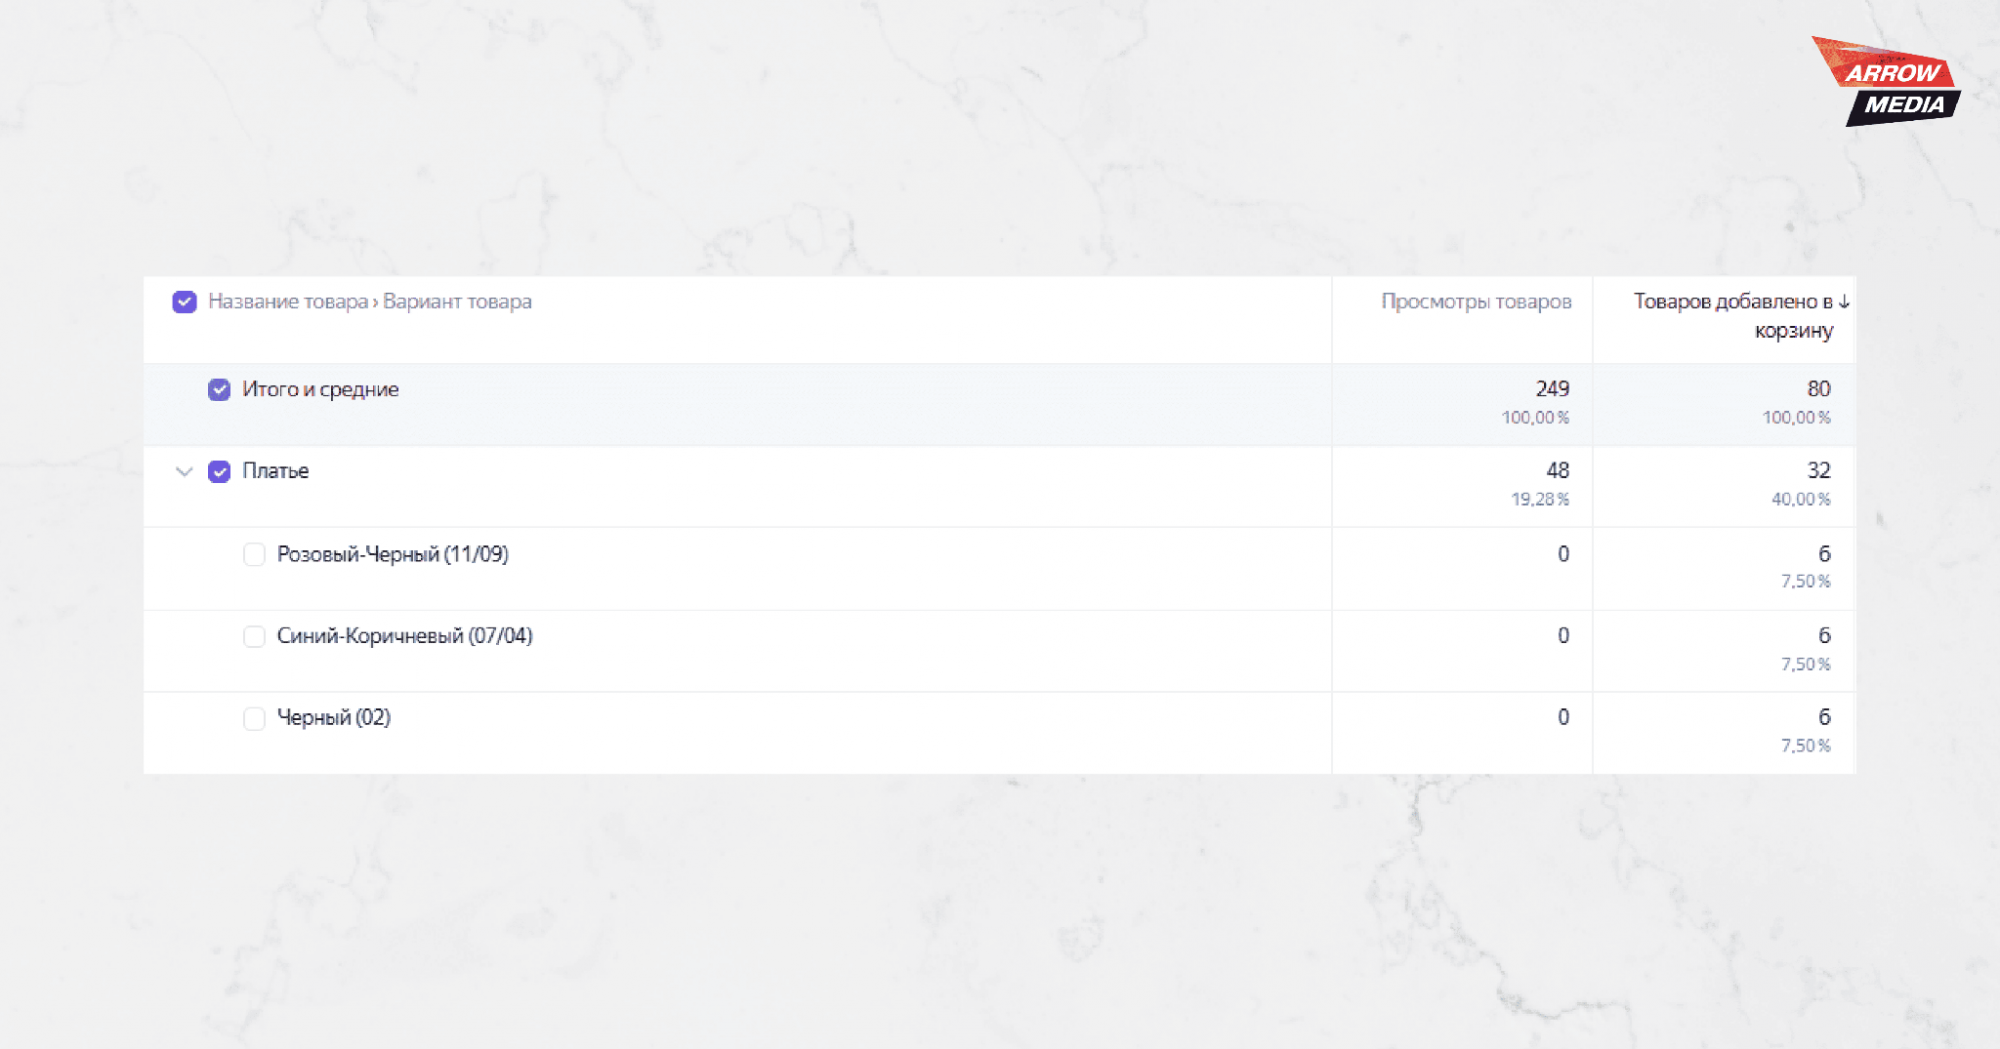Viewport: 2000px width, 1049px height.
Task: Click the Вариант товара header label
Action: [x=457, y=302]
